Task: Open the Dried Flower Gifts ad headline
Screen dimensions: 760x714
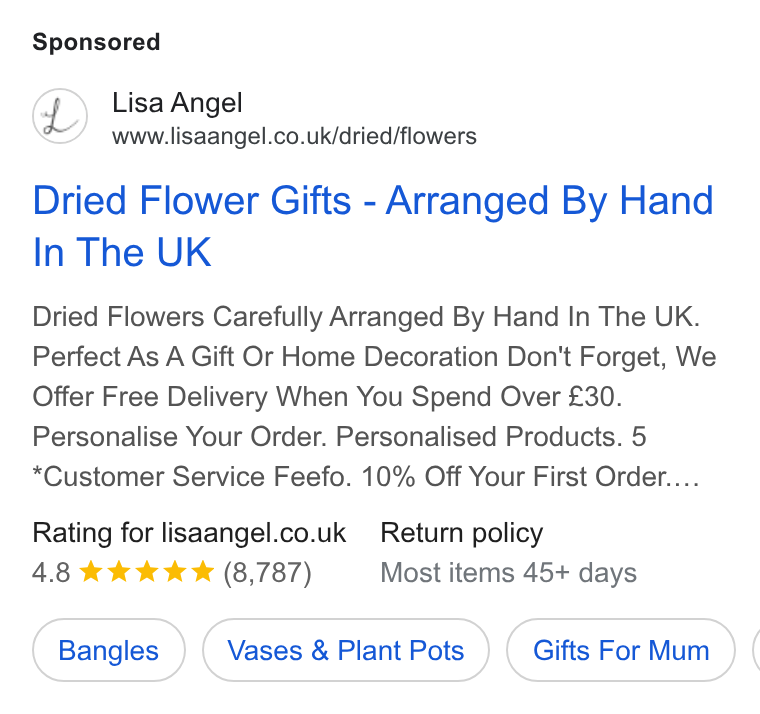Action: click(373, 226)
